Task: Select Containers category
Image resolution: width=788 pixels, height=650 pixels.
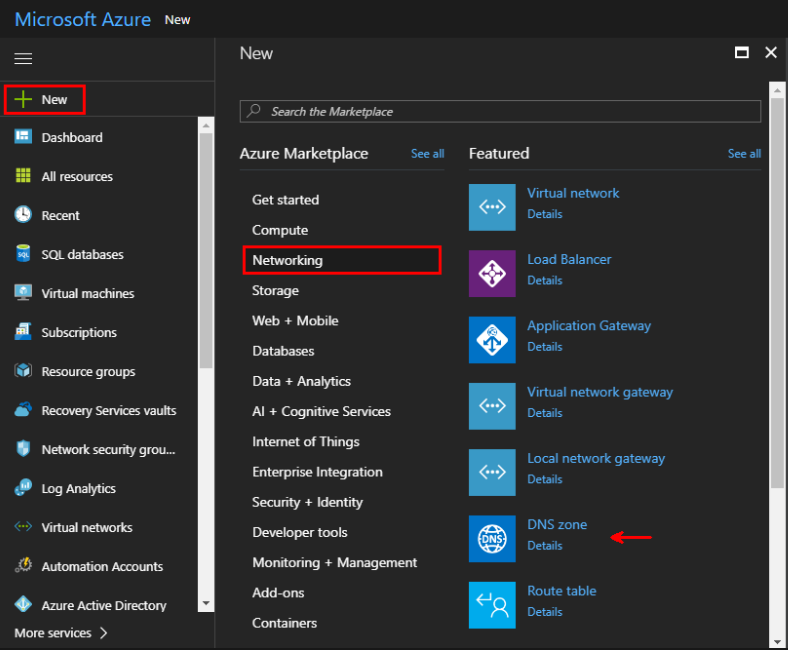Action: [284, 622]
